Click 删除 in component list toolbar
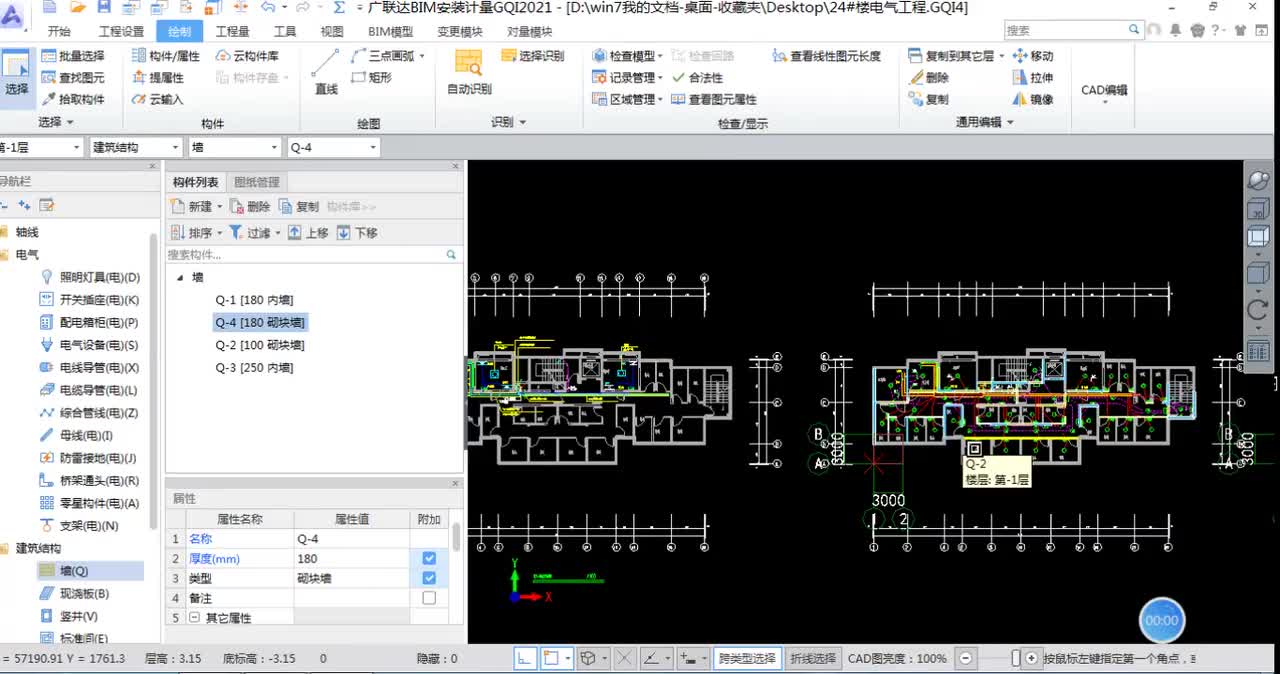The height and width of the screenshot is (674, 1280). [x=250, y=207]
